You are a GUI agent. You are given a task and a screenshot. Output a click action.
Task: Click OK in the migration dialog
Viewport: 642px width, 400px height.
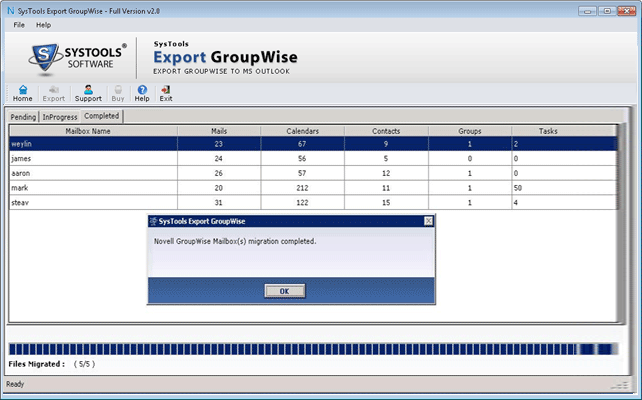(285, 291)
